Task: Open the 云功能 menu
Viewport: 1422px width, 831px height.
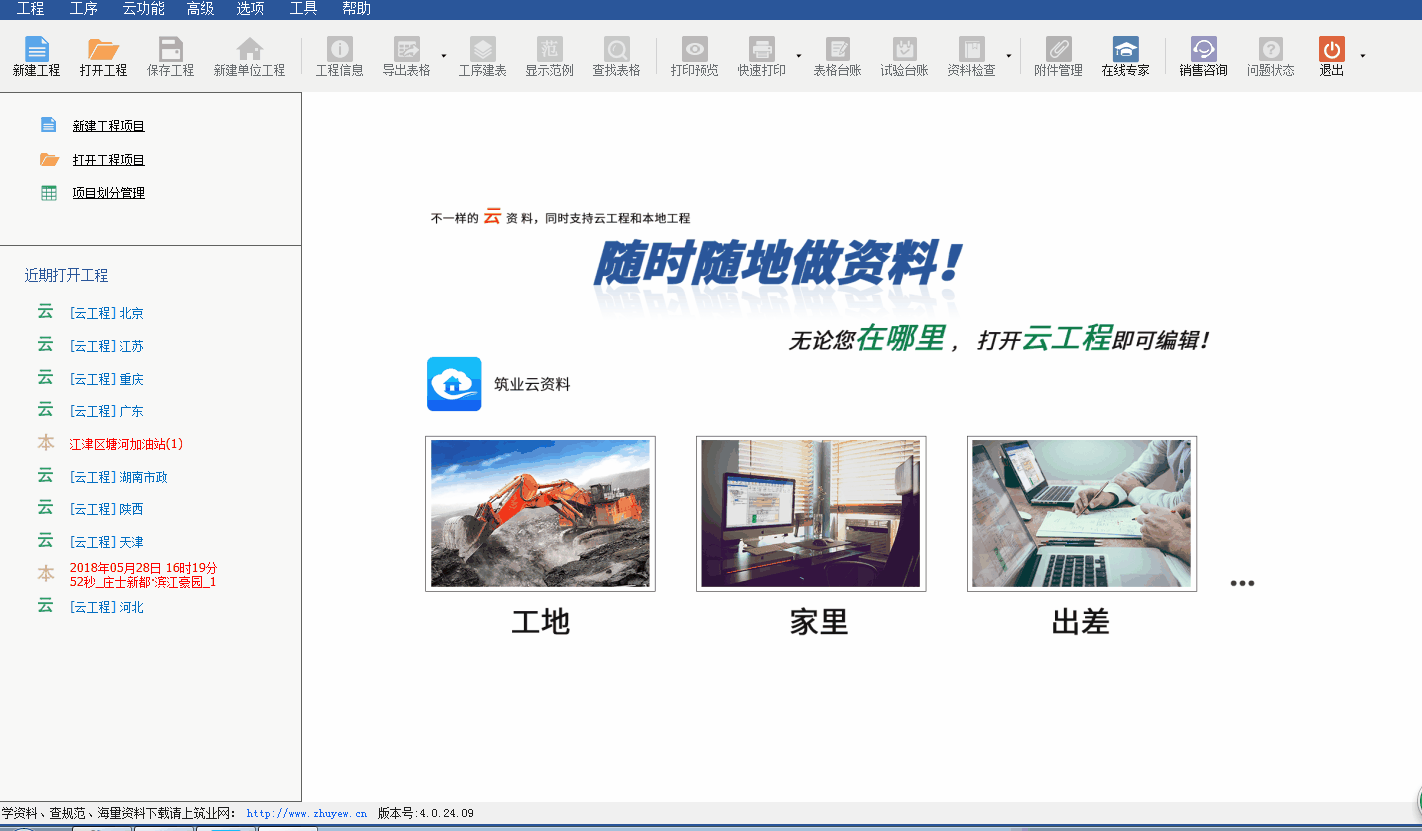Action: [143, 9]
